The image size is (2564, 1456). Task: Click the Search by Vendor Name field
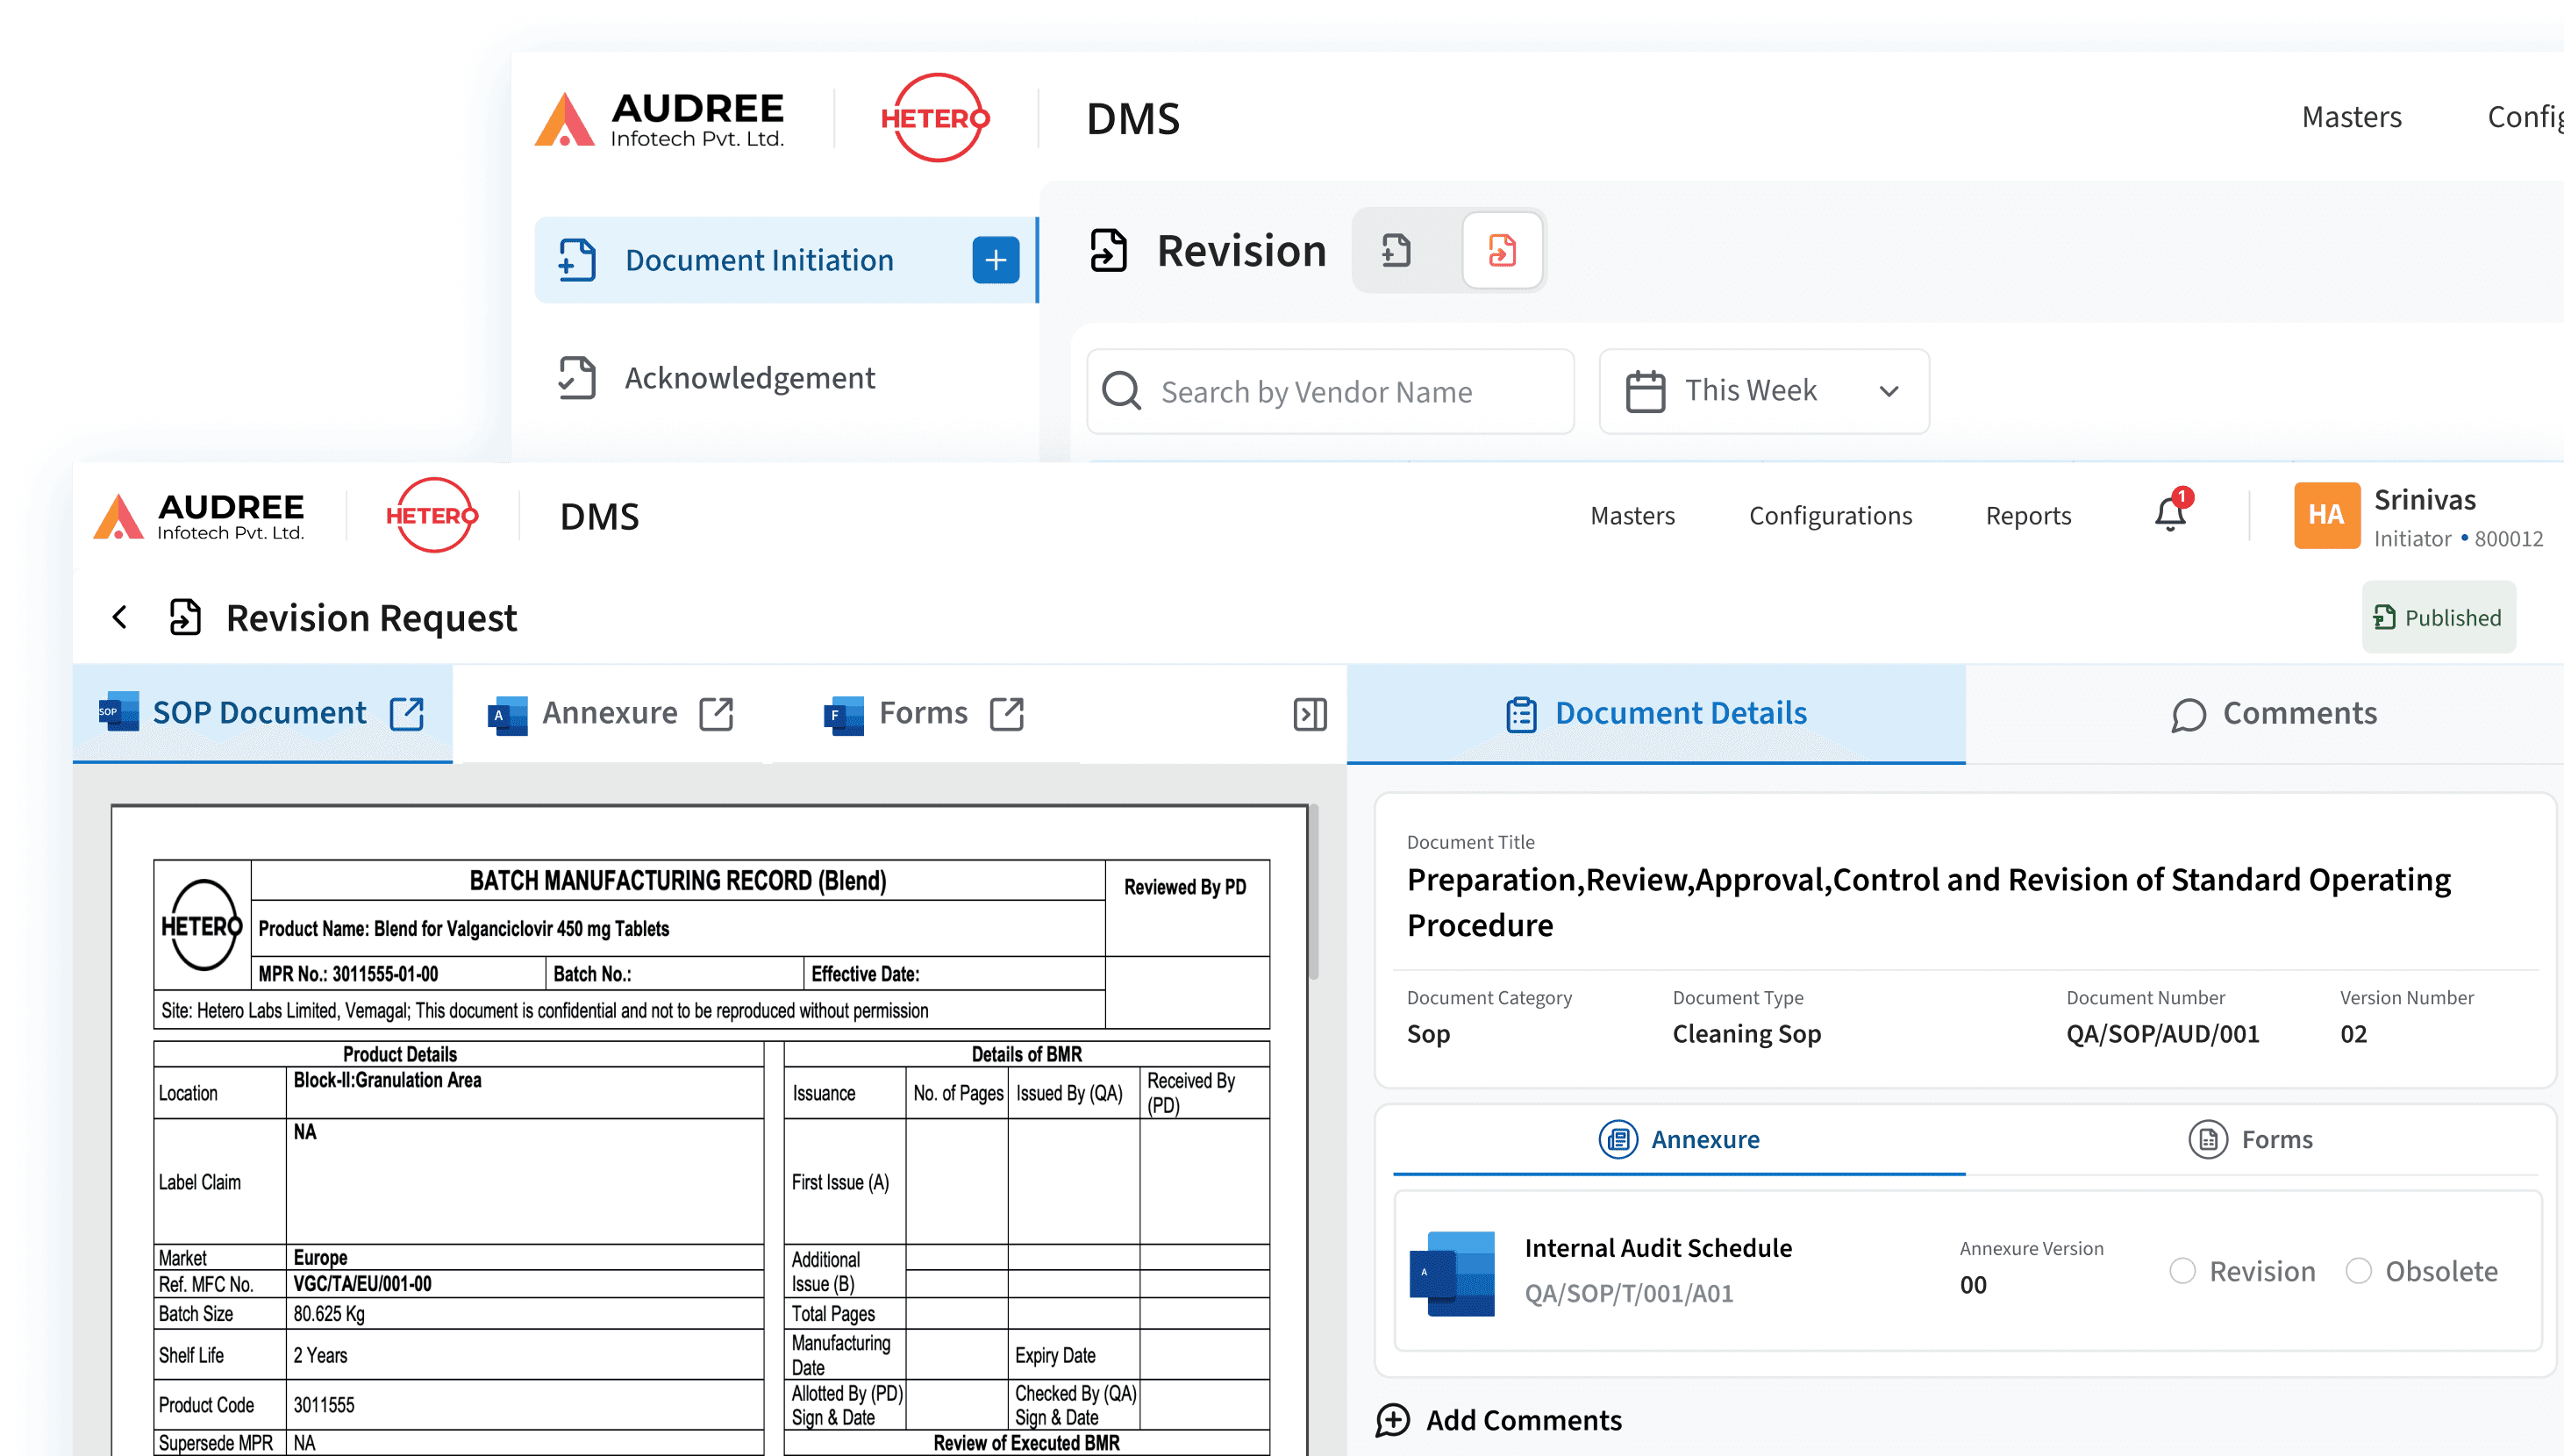point(1330,392)
